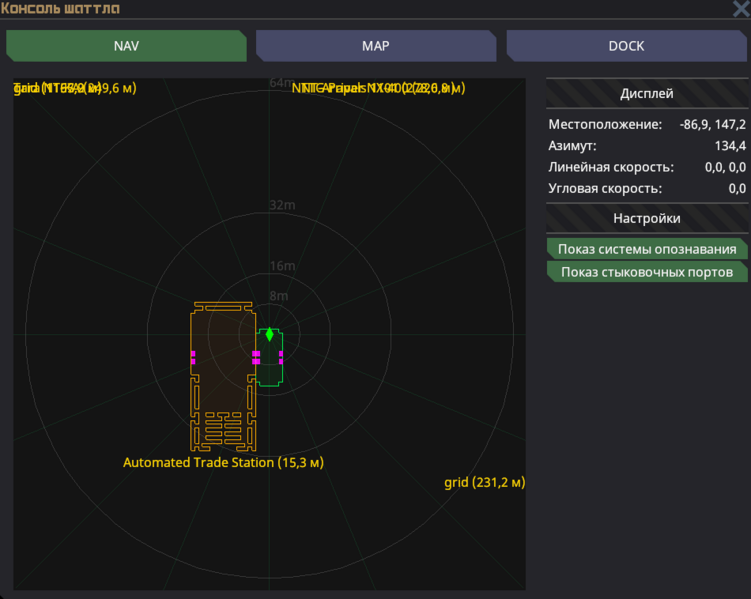Open the DOCK tab
Screen dimensions: 751x599
pyautogui.click(x=626, y=46)
